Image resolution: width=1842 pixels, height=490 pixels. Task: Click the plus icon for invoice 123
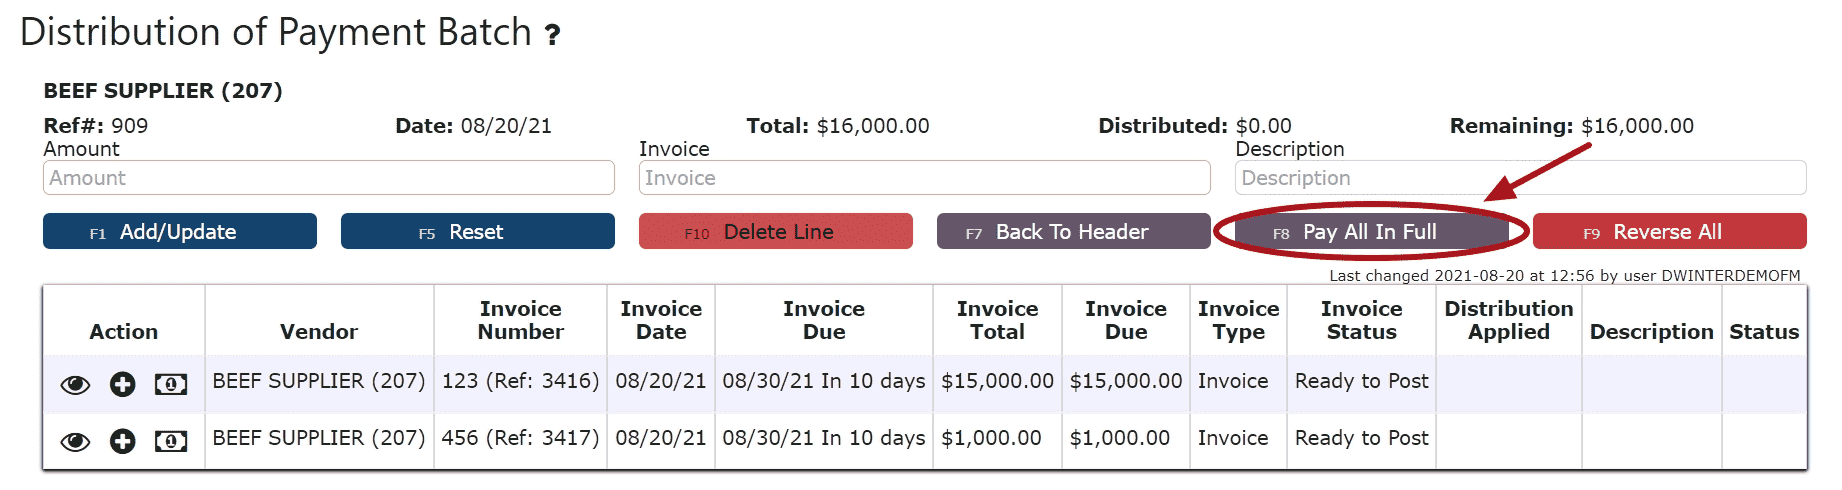click(x=123, y=385)
